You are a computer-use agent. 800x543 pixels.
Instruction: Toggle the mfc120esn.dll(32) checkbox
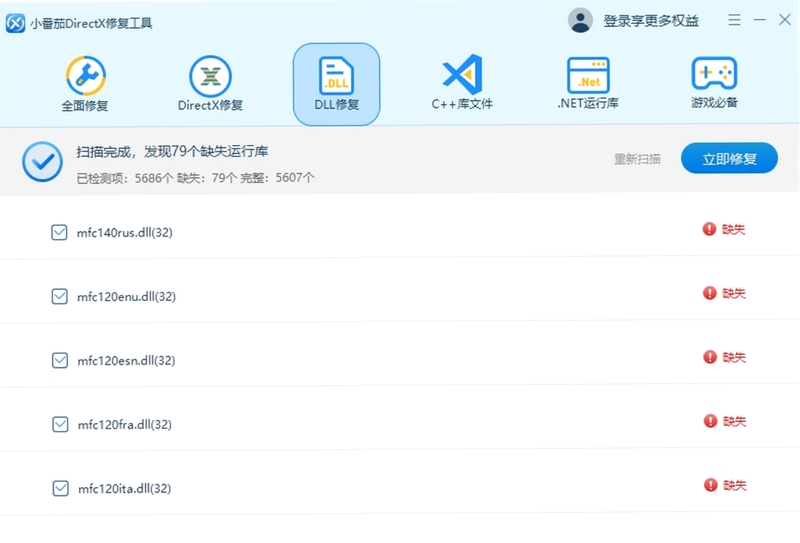pyautogui.click(x=60, y=360)
